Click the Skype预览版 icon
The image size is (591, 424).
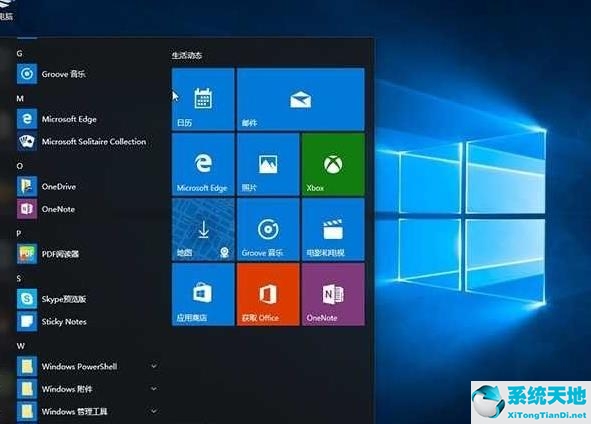point(27,299)
